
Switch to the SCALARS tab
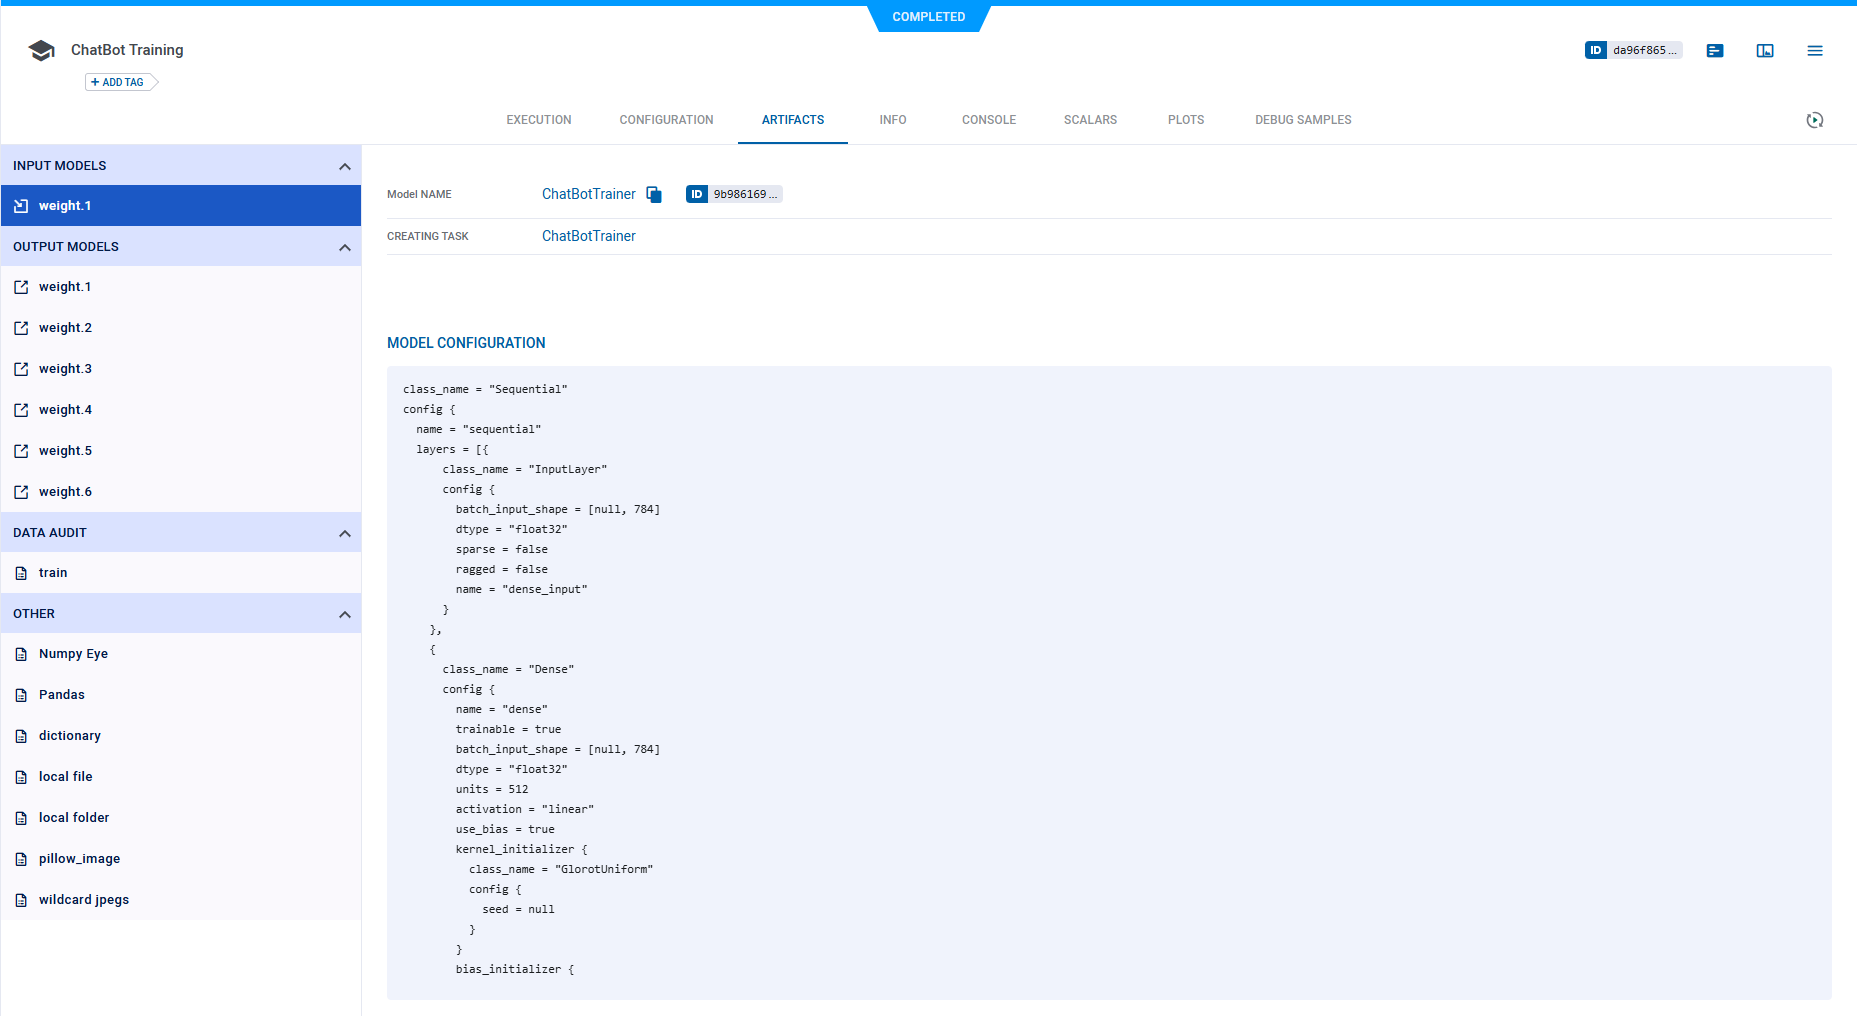pos(1089,119)
